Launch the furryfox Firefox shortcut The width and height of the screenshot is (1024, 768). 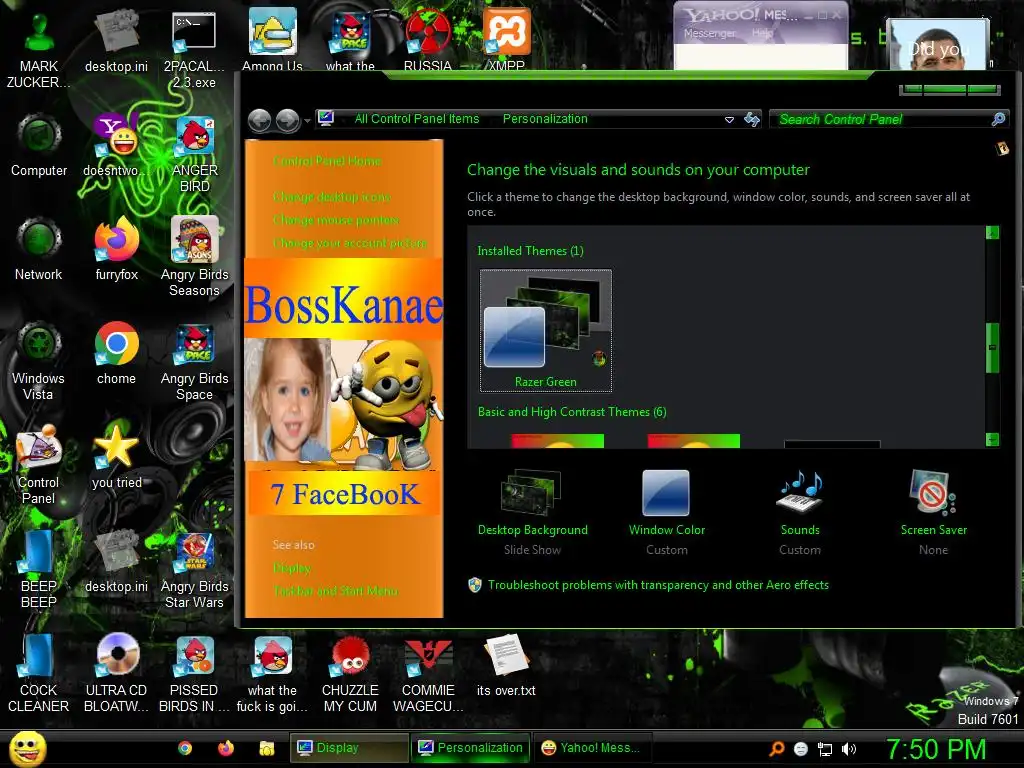(x=116, y=249)
